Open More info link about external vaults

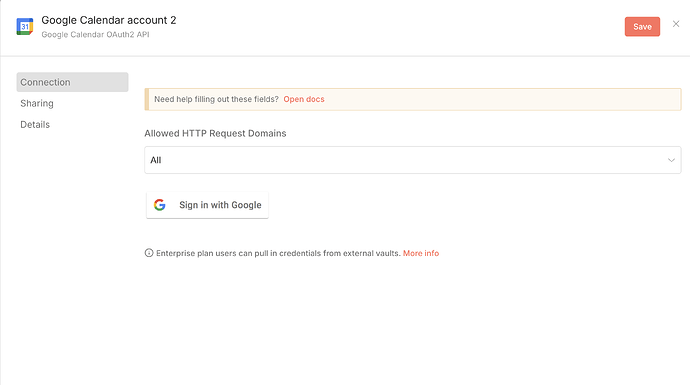point(421,253)
